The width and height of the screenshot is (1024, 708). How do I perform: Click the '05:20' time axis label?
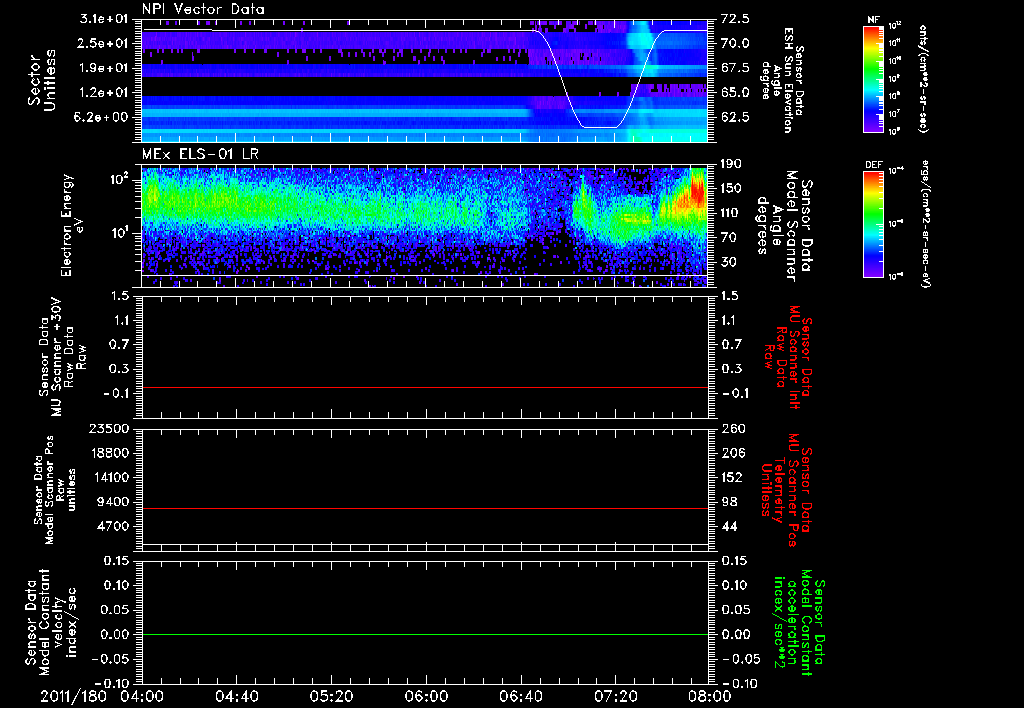click(332, 697)
